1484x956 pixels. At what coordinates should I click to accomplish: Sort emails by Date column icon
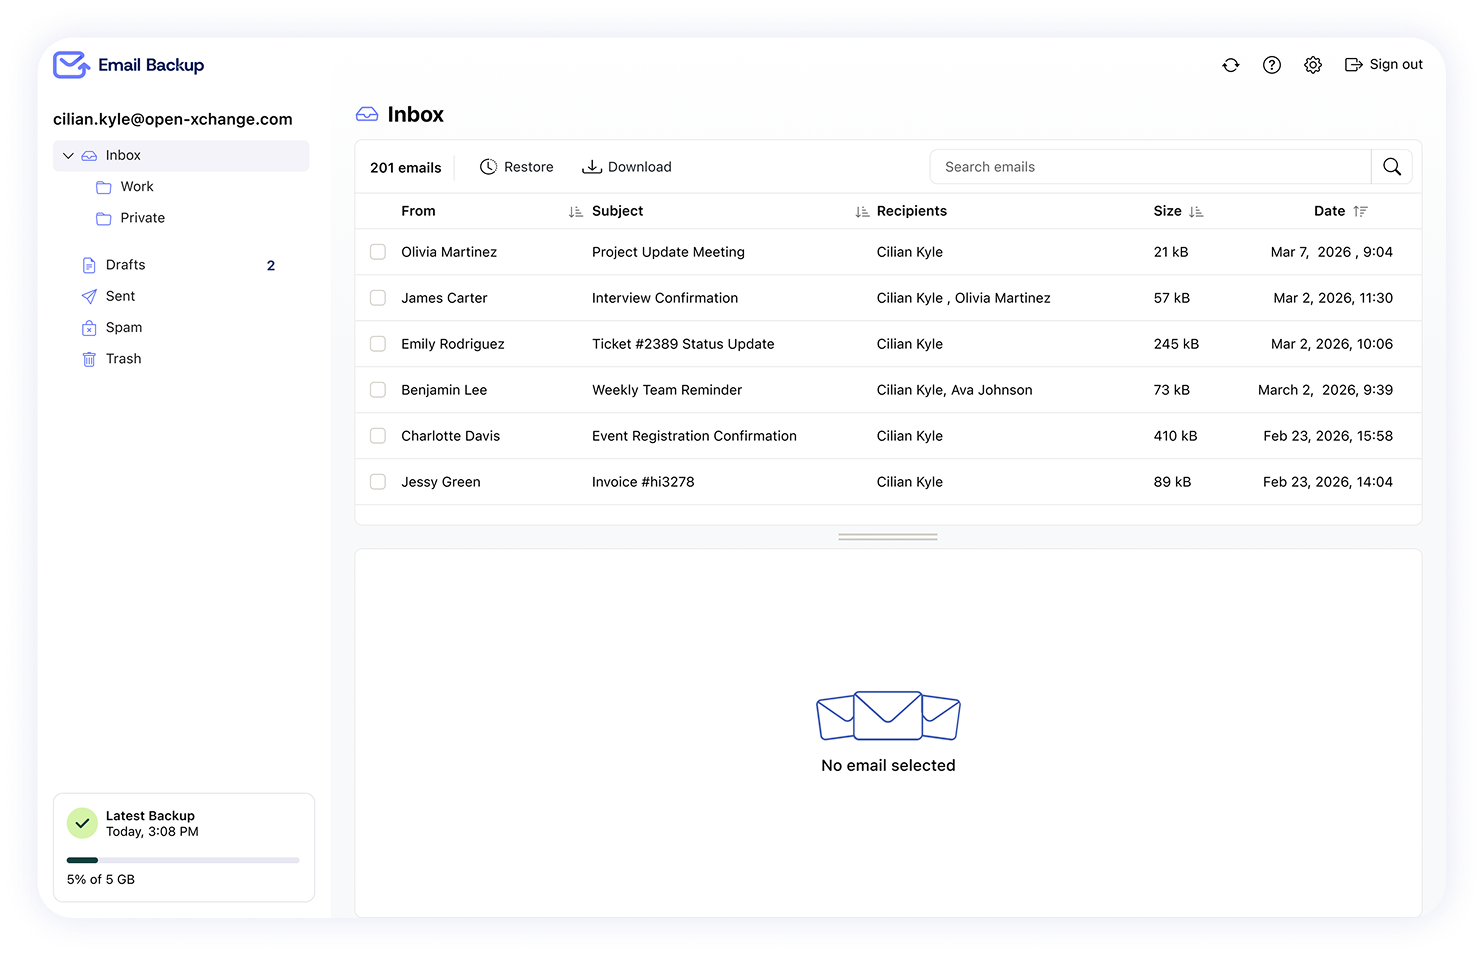(x=1360, y=212)
